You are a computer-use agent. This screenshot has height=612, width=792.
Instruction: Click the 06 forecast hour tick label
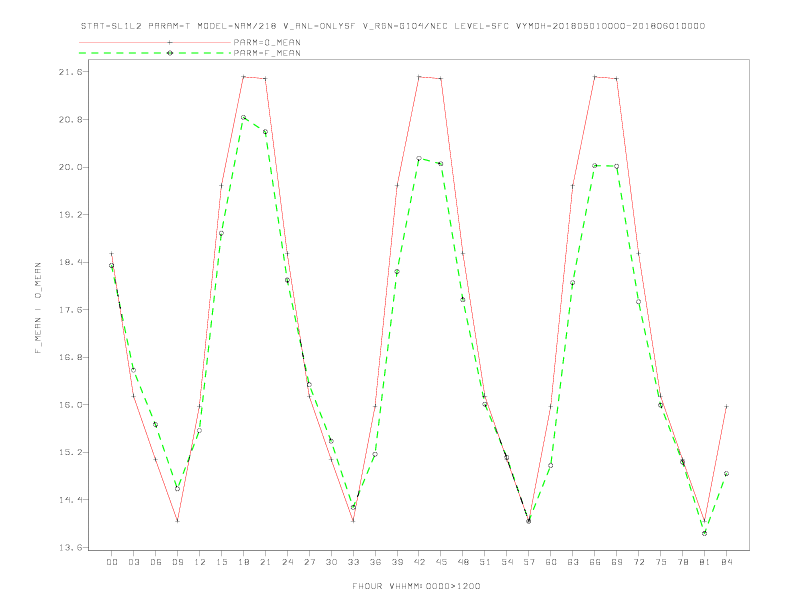[x=156, y=562]
